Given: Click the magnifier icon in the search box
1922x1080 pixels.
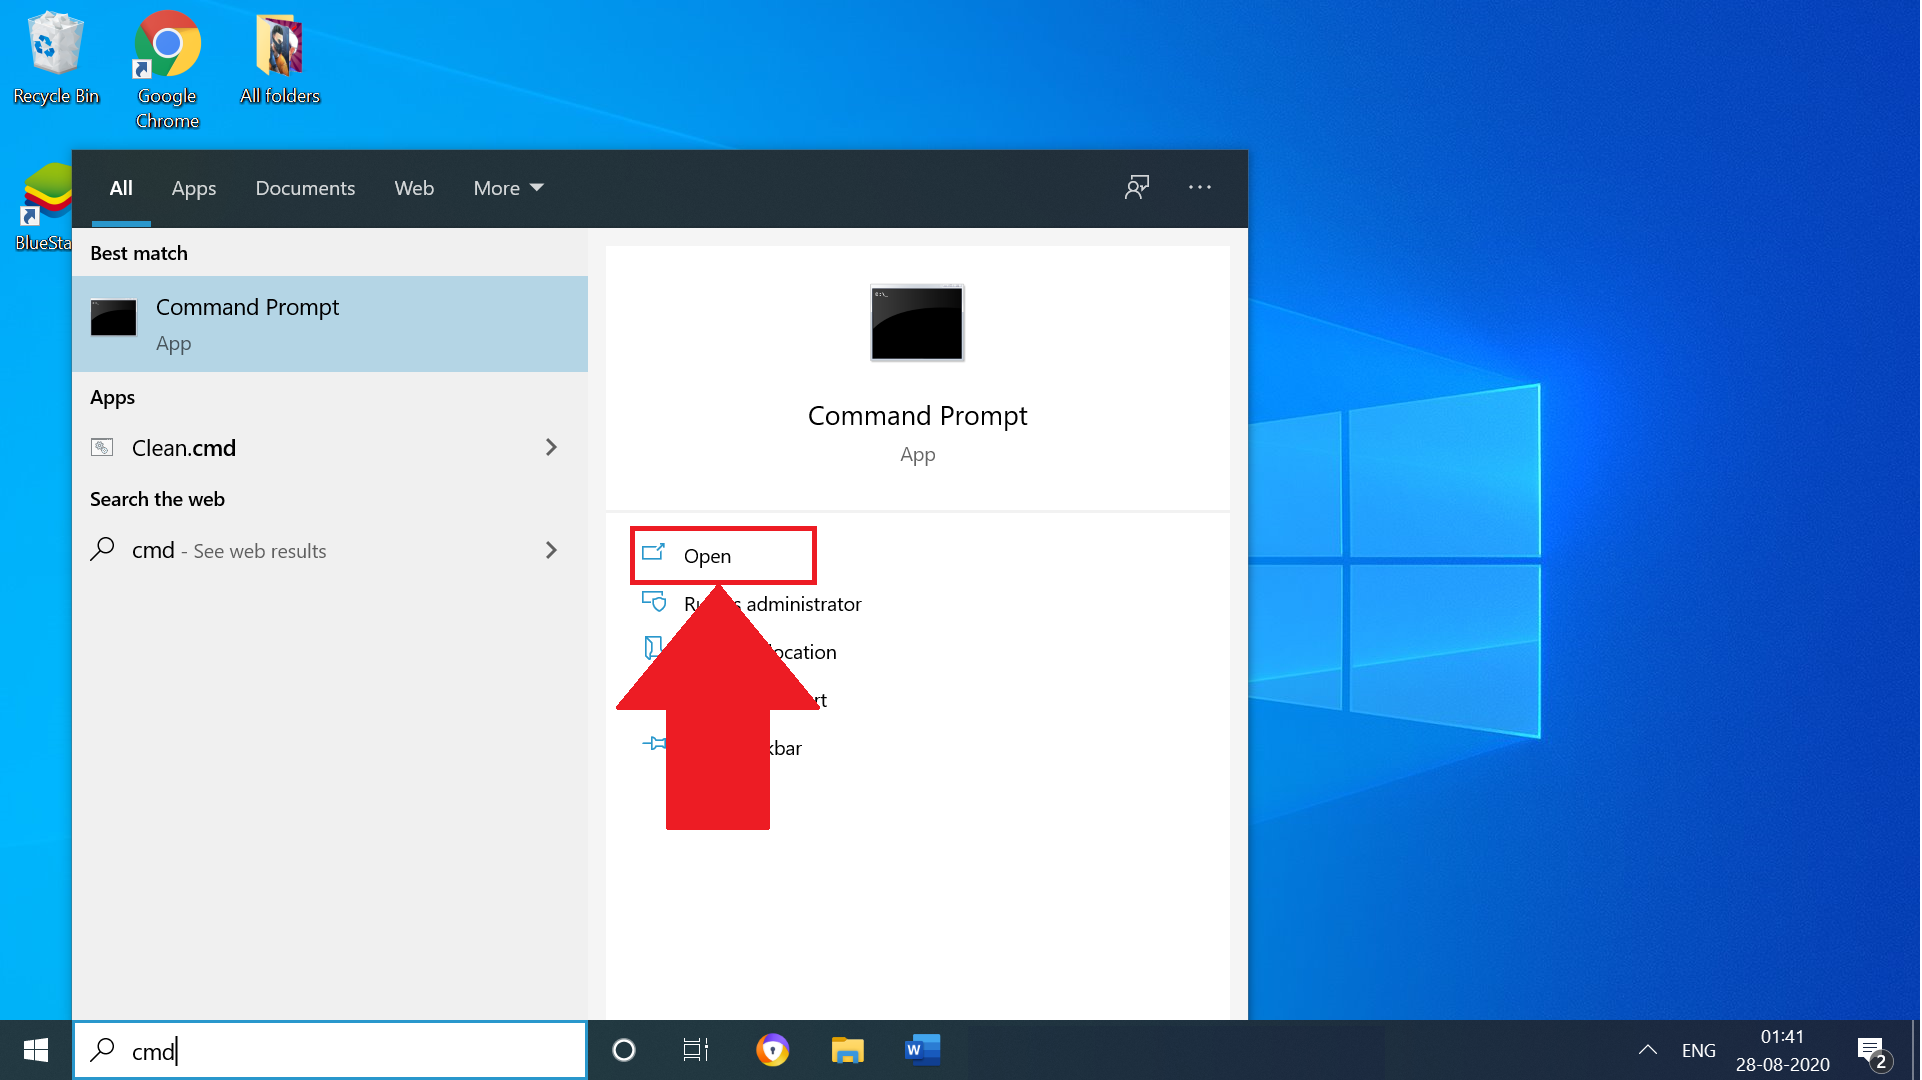Looking at the screenshot, I should [x=102, y=1050].
